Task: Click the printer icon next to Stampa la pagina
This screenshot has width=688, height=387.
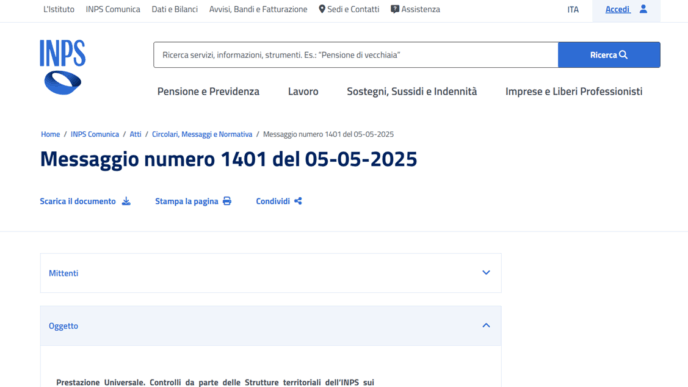Action: tap(227, 201)
